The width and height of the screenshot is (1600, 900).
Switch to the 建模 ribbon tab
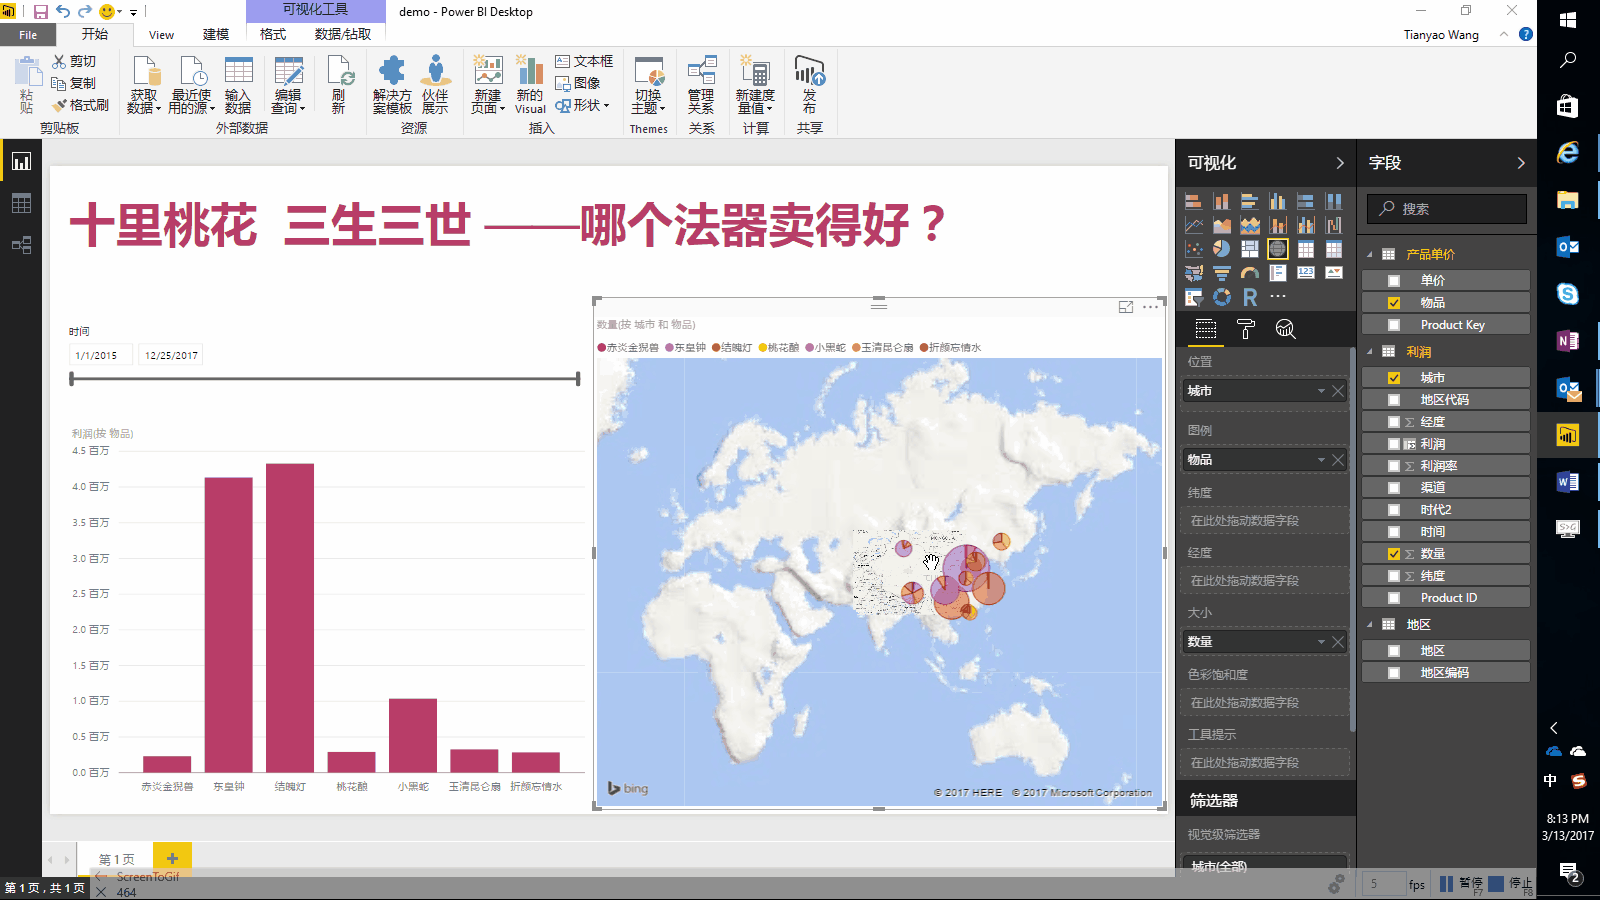click(216, 34)
